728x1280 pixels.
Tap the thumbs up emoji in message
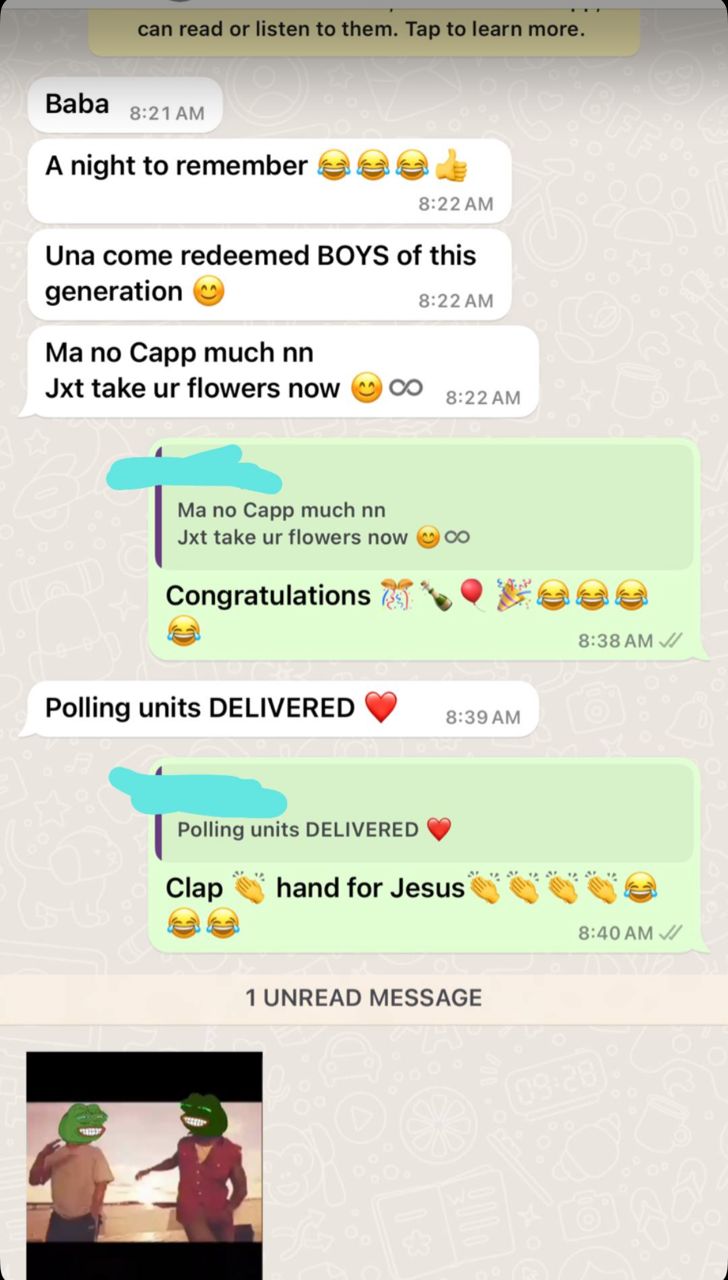pos(451,165)
